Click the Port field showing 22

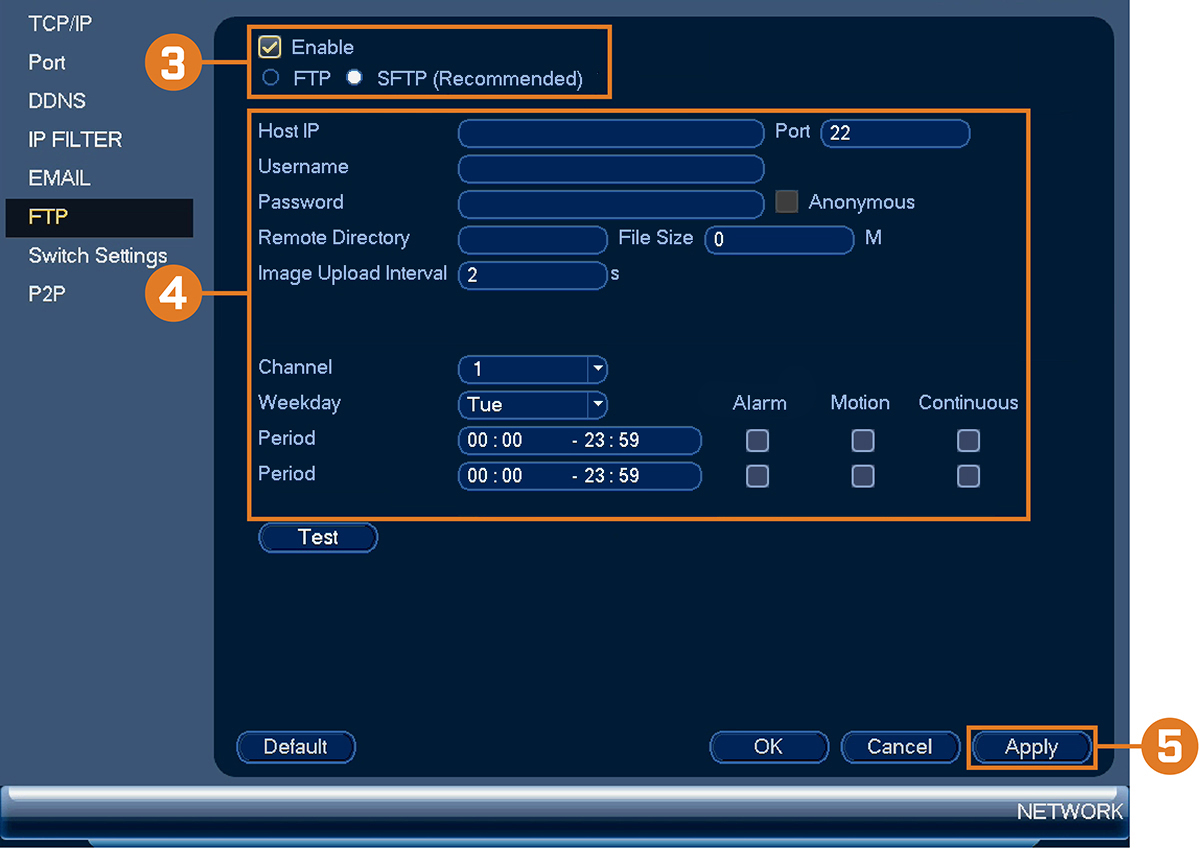click(895, 133)
